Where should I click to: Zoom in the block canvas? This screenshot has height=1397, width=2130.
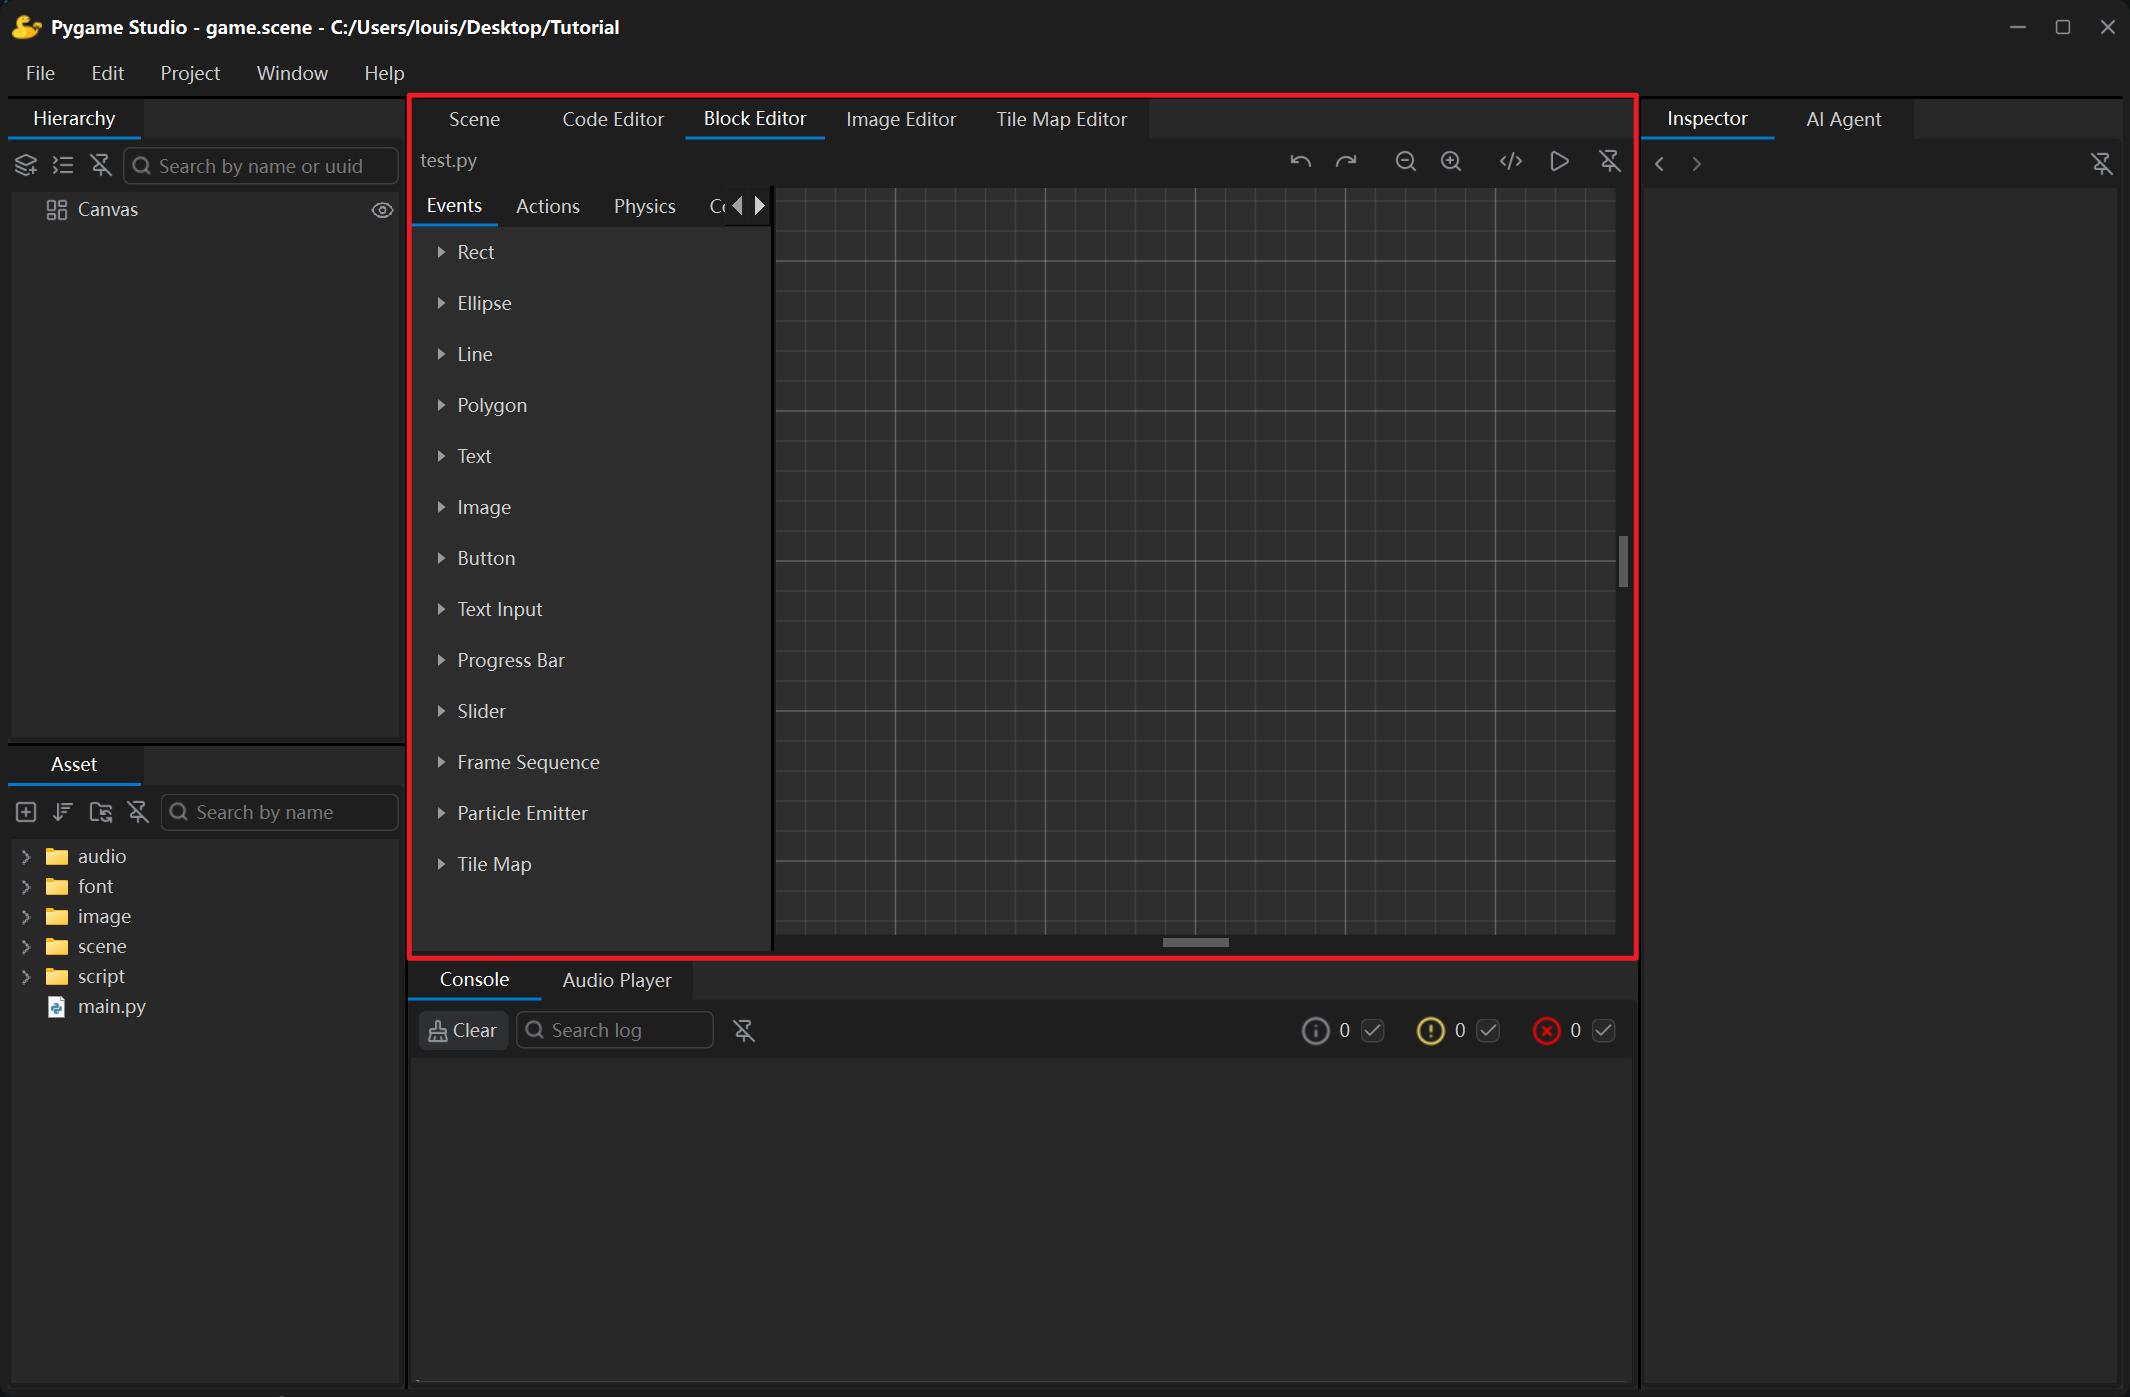click(1451, 161)
